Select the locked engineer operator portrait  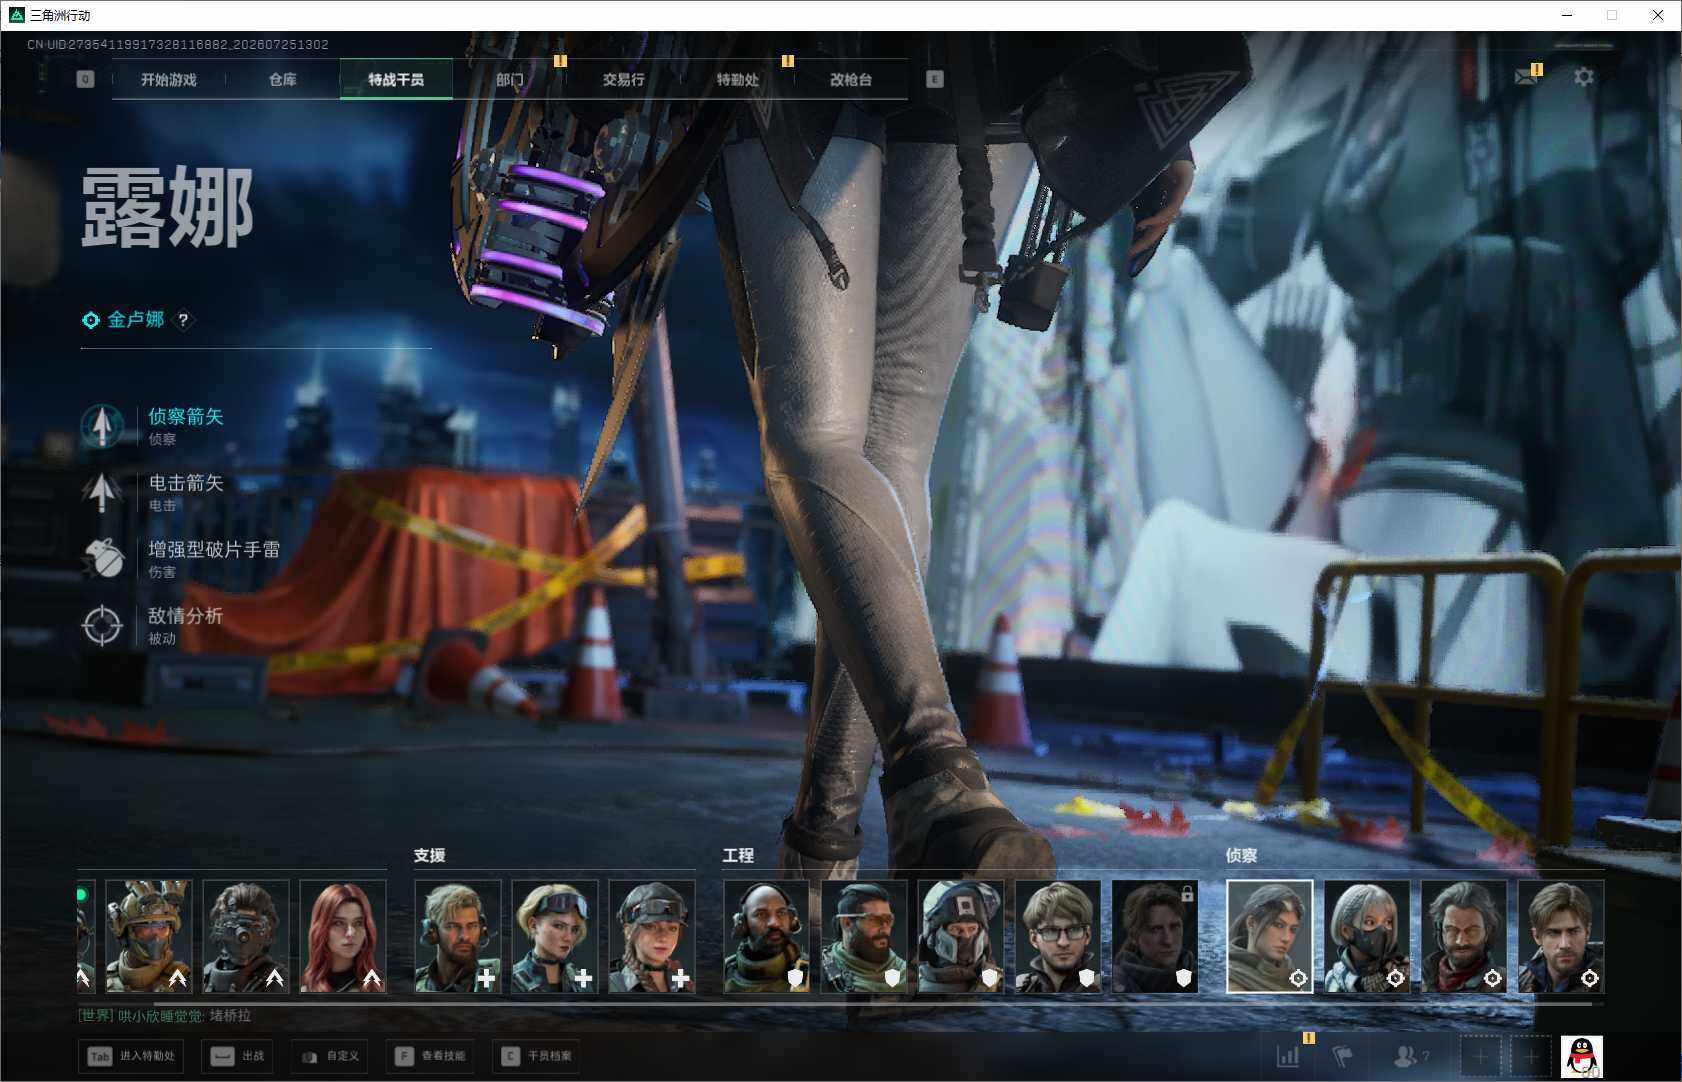click(x=1155, y=937)
